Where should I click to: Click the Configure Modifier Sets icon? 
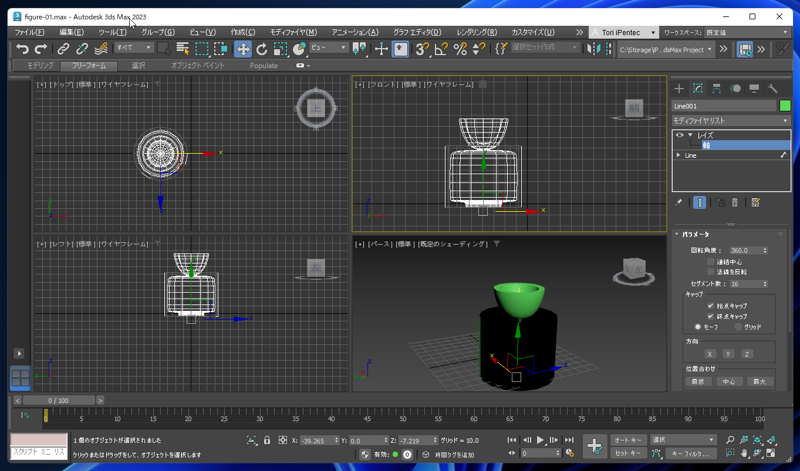(756, 203)
